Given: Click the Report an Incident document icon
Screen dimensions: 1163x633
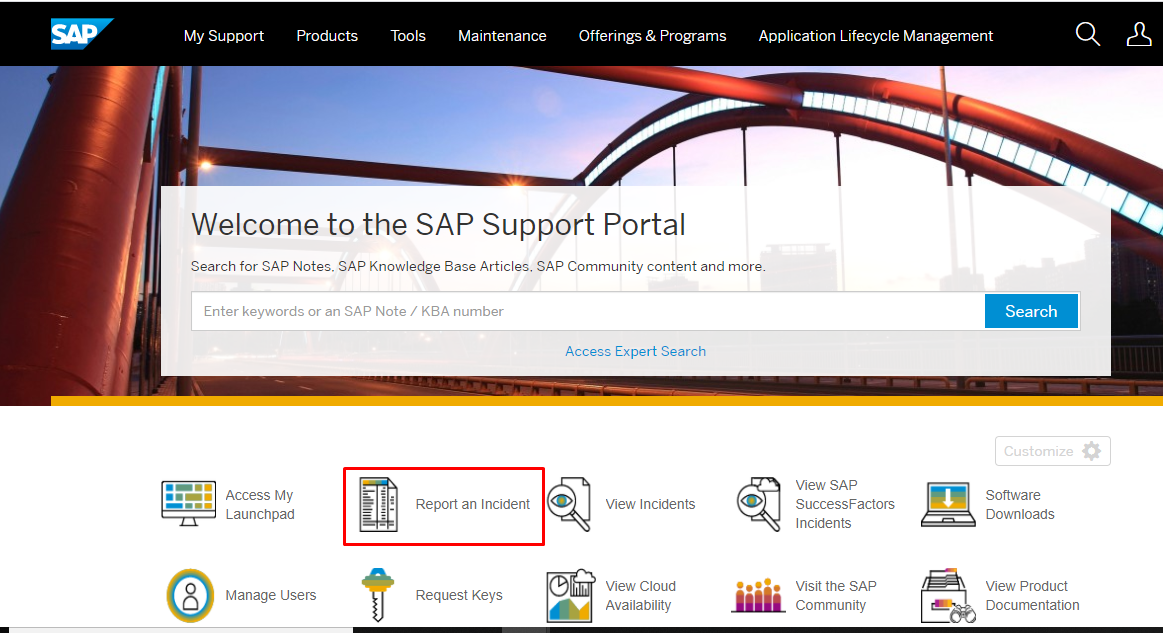Looking at the screenshot, I should 378,505.
